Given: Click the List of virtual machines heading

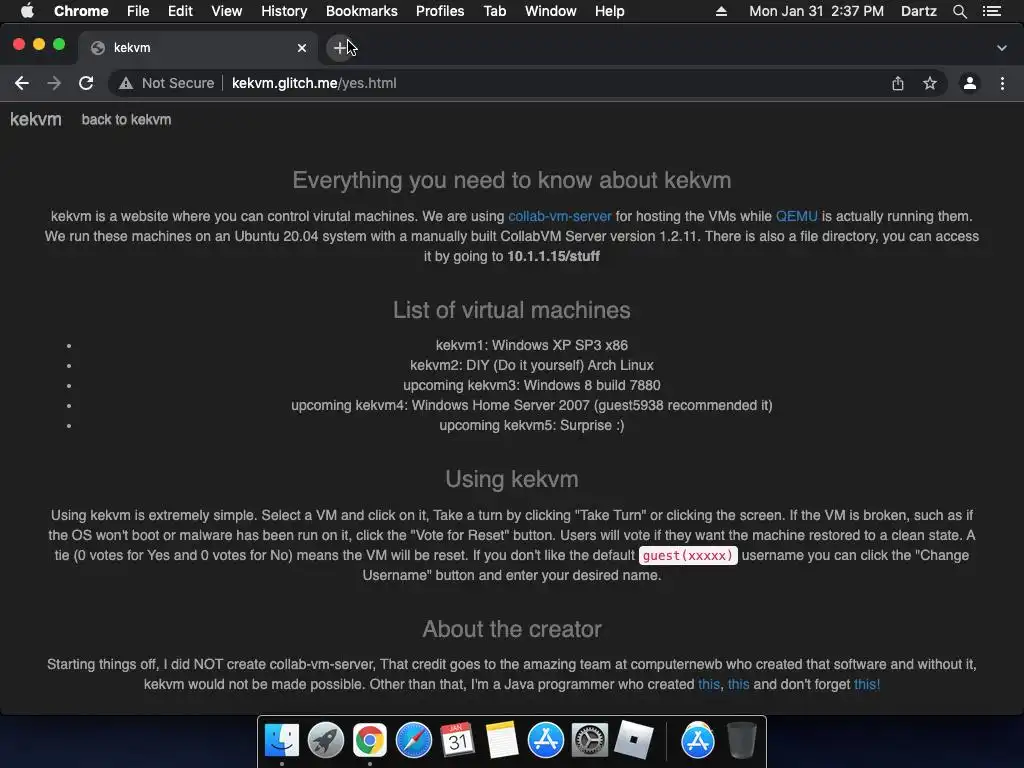Looking at the screenshot, I should [x=511, y=310].
